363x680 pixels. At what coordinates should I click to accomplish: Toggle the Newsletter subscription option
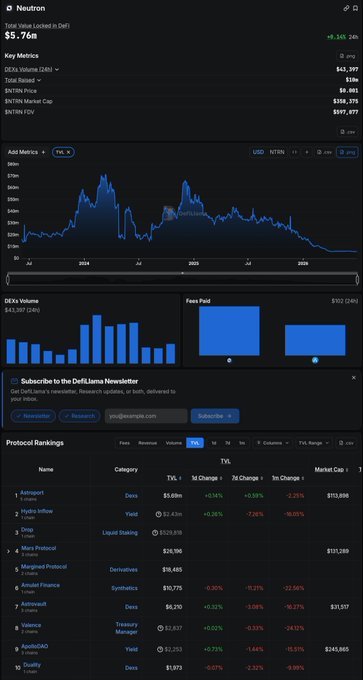(33, 416)
